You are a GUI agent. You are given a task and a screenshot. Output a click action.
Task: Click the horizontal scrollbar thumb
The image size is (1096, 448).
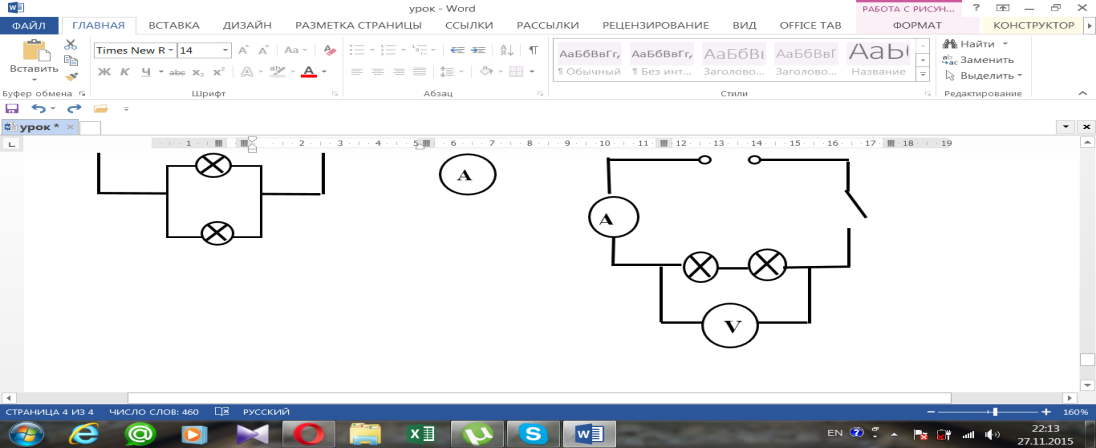click(x=539, y=398)
